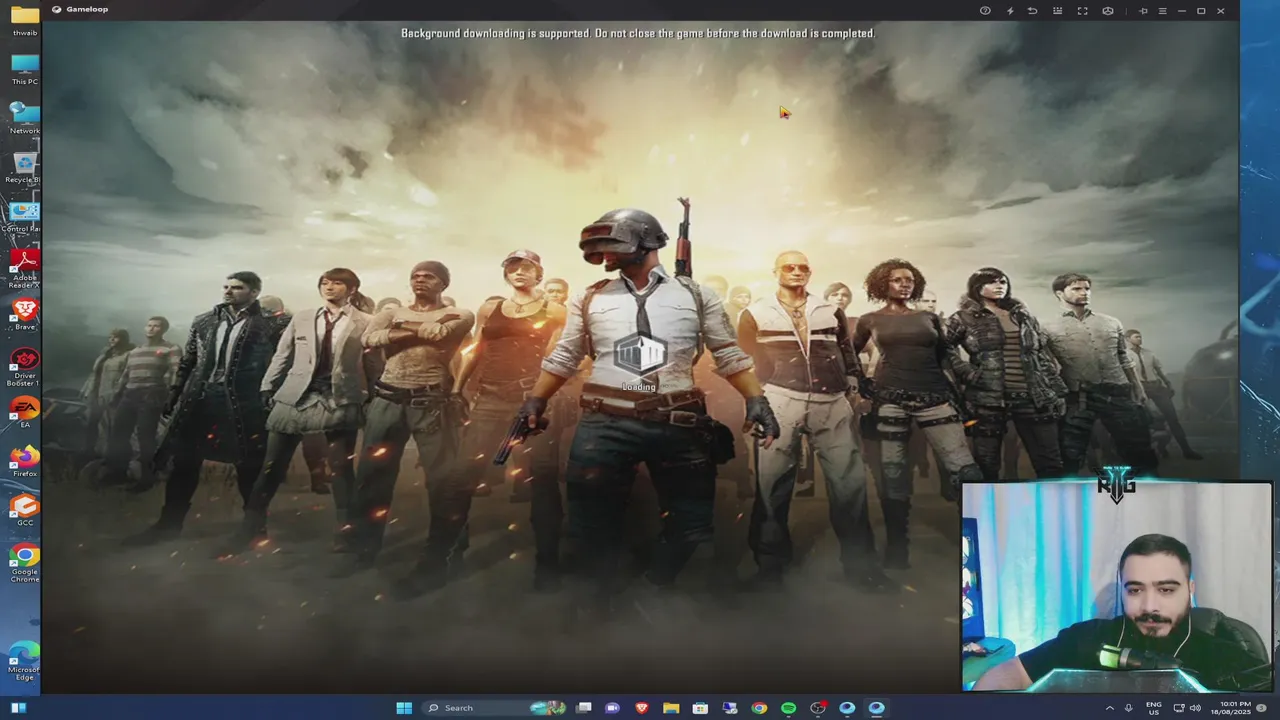
Task: Click the back arrow icon in Gameloop title bar
Action: (1033, 11)
